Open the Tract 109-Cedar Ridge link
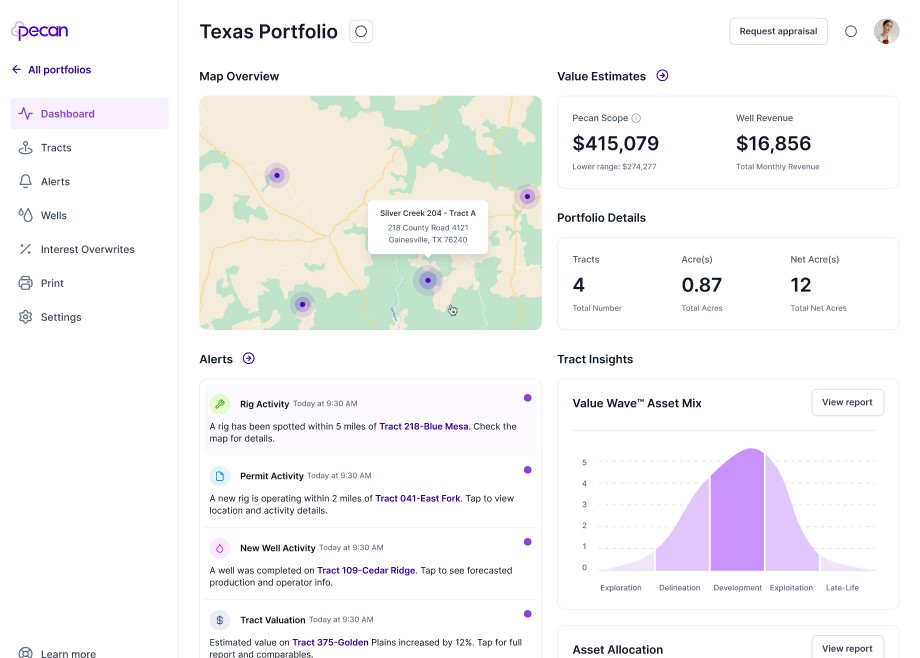Image resolution: width=920 pixels, height=658 pixels. pos(366,571)
